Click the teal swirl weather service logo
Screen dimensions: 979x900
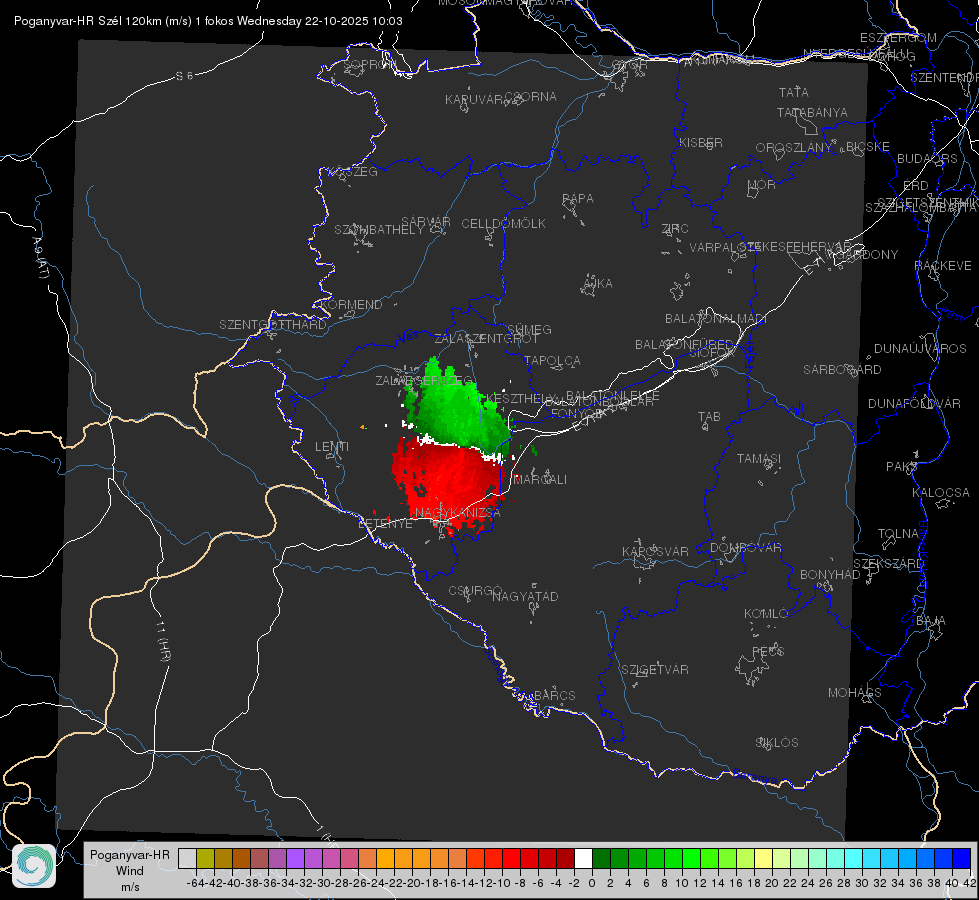pos(34,866)
